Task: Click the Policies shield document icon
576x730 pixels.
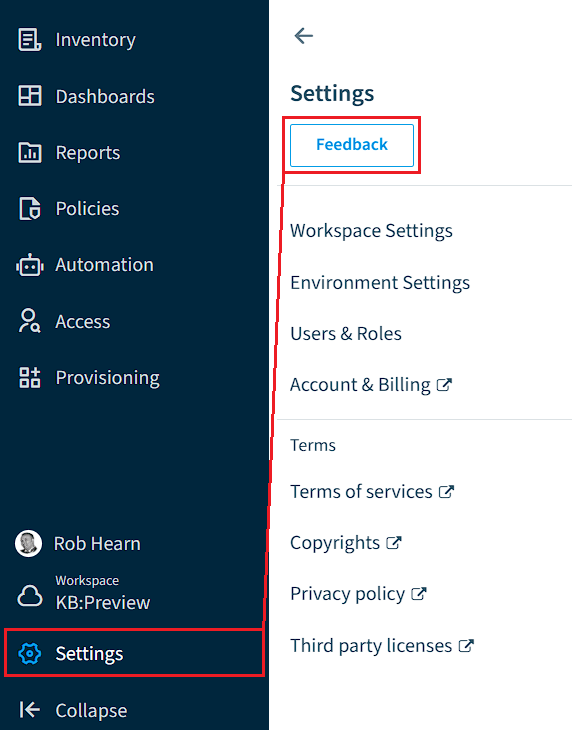Action: [30, 209]
